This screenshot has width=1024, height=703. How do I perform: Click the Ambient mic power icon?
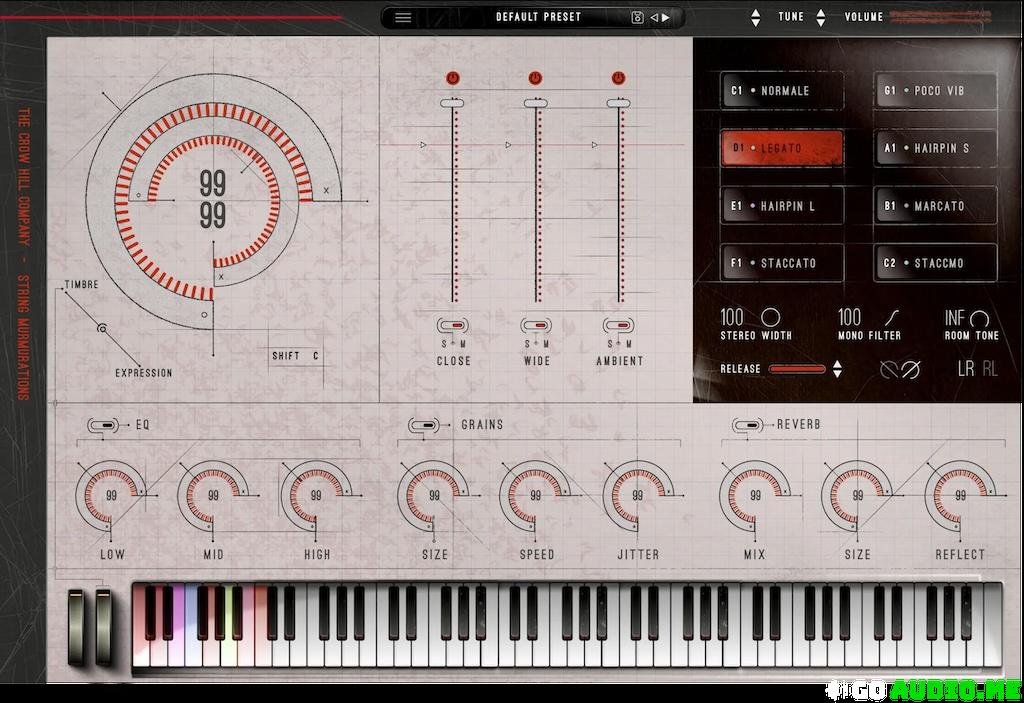point(619,78)
